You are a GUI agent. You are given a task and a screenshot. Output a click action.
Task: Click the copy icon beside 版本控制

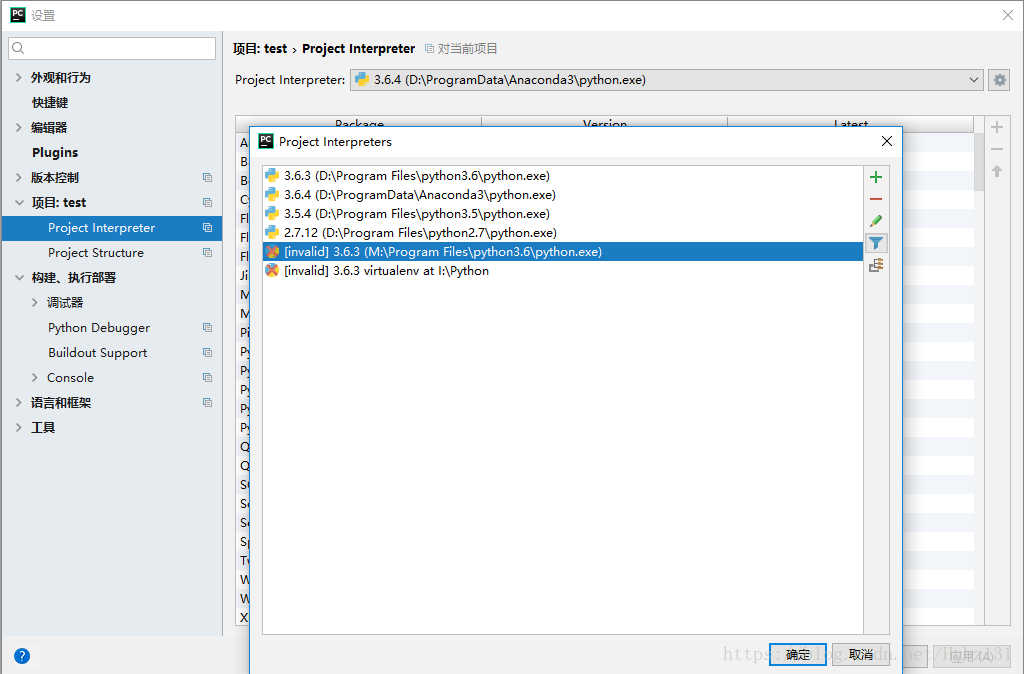point(207,178)
